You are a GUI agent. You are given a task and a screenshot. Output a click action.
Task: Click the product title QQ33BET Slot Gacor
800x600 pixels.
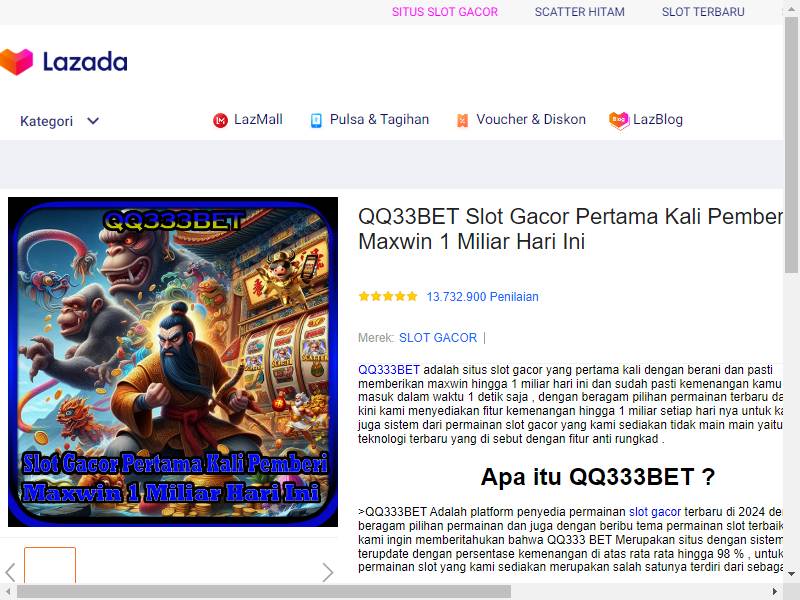tap(570, 229)
